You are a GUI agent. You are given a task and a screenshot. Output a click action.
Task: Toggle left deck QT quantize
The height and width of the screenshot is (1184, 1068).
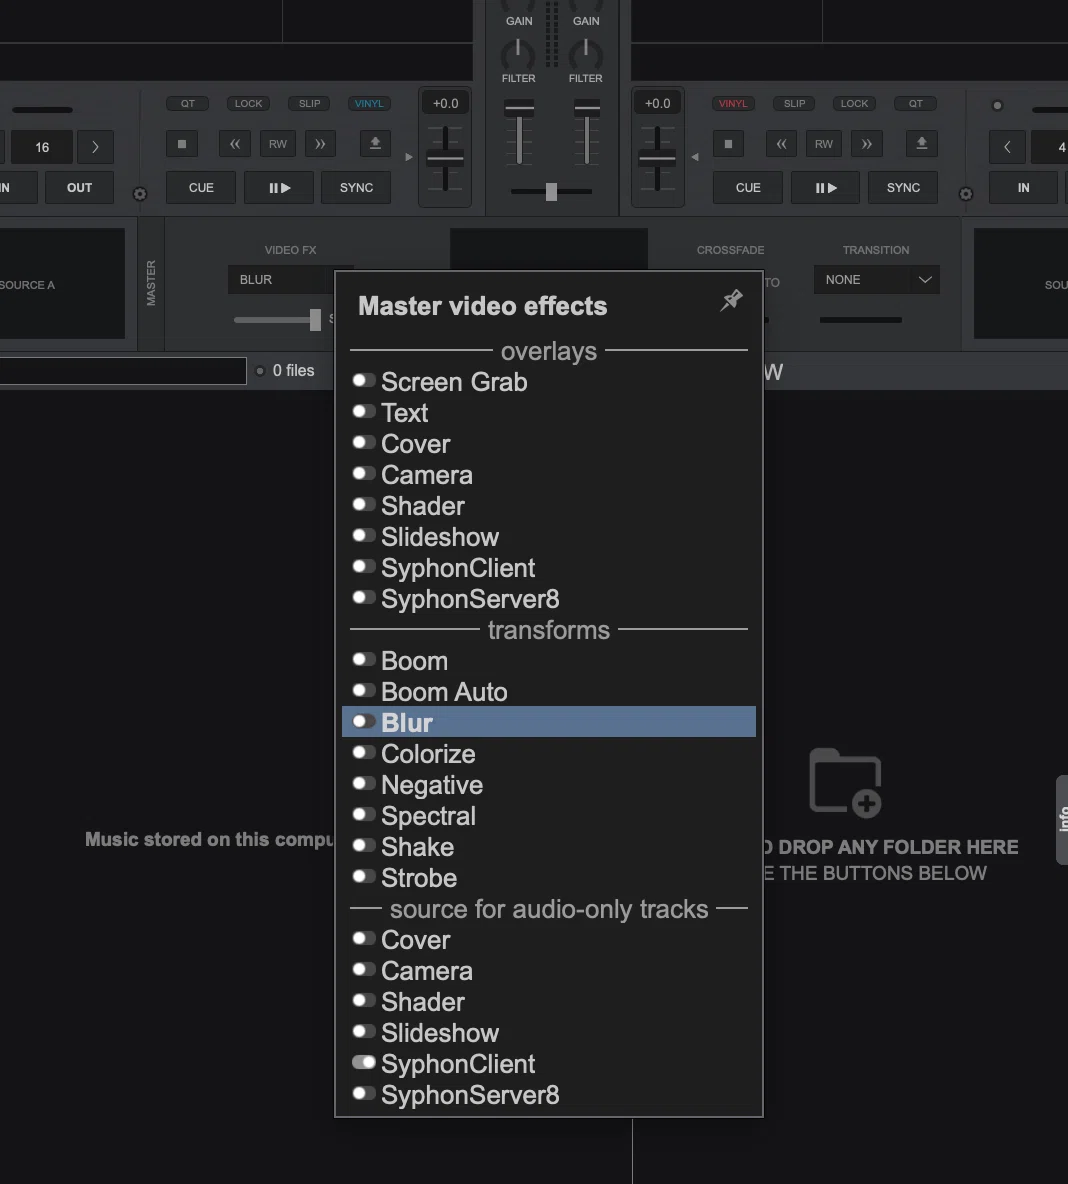pos(187,103)
